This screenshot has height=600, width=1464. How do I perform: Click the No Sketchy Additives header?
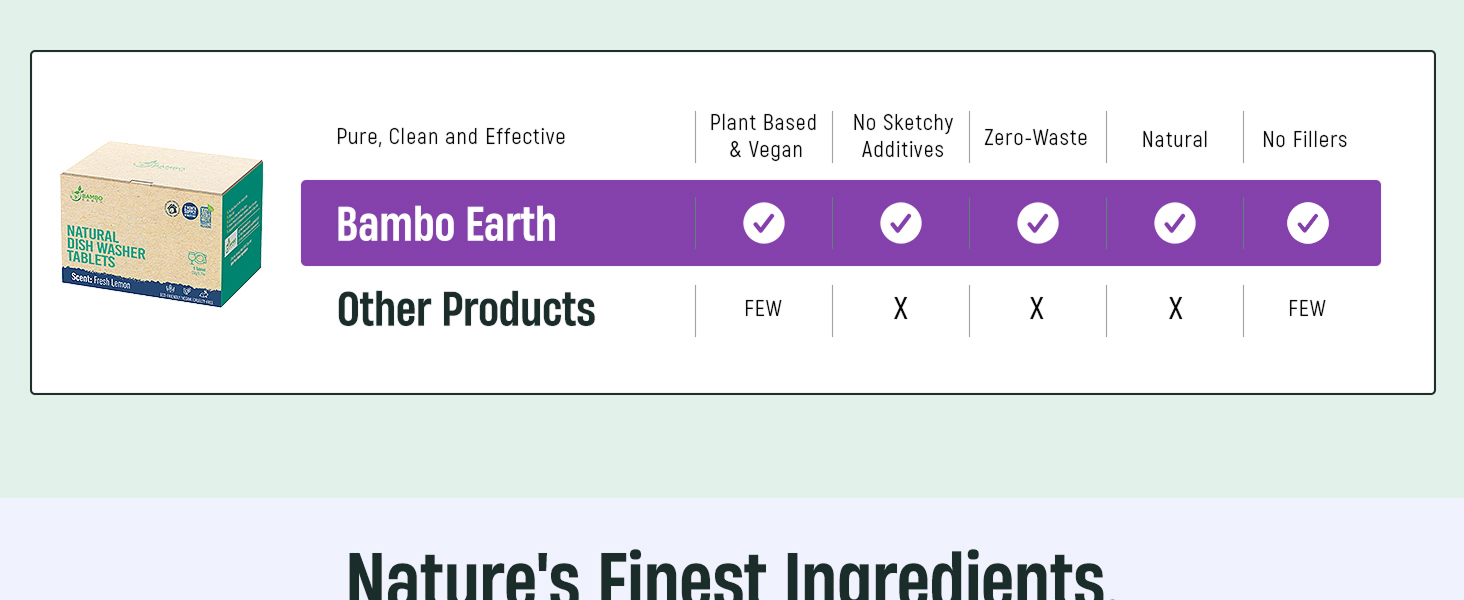902,136
